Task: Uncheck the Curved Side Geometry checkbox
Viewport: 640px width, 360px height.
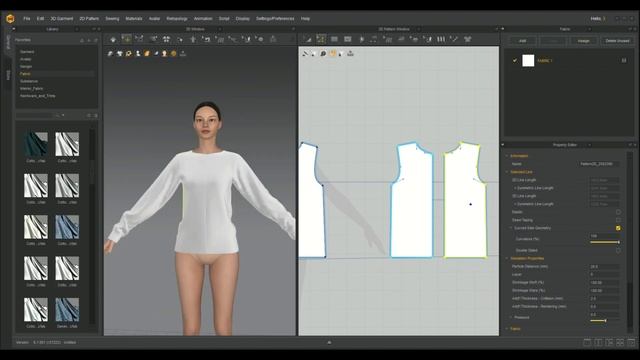Action: pyautogui.click(x=618, y=228)
